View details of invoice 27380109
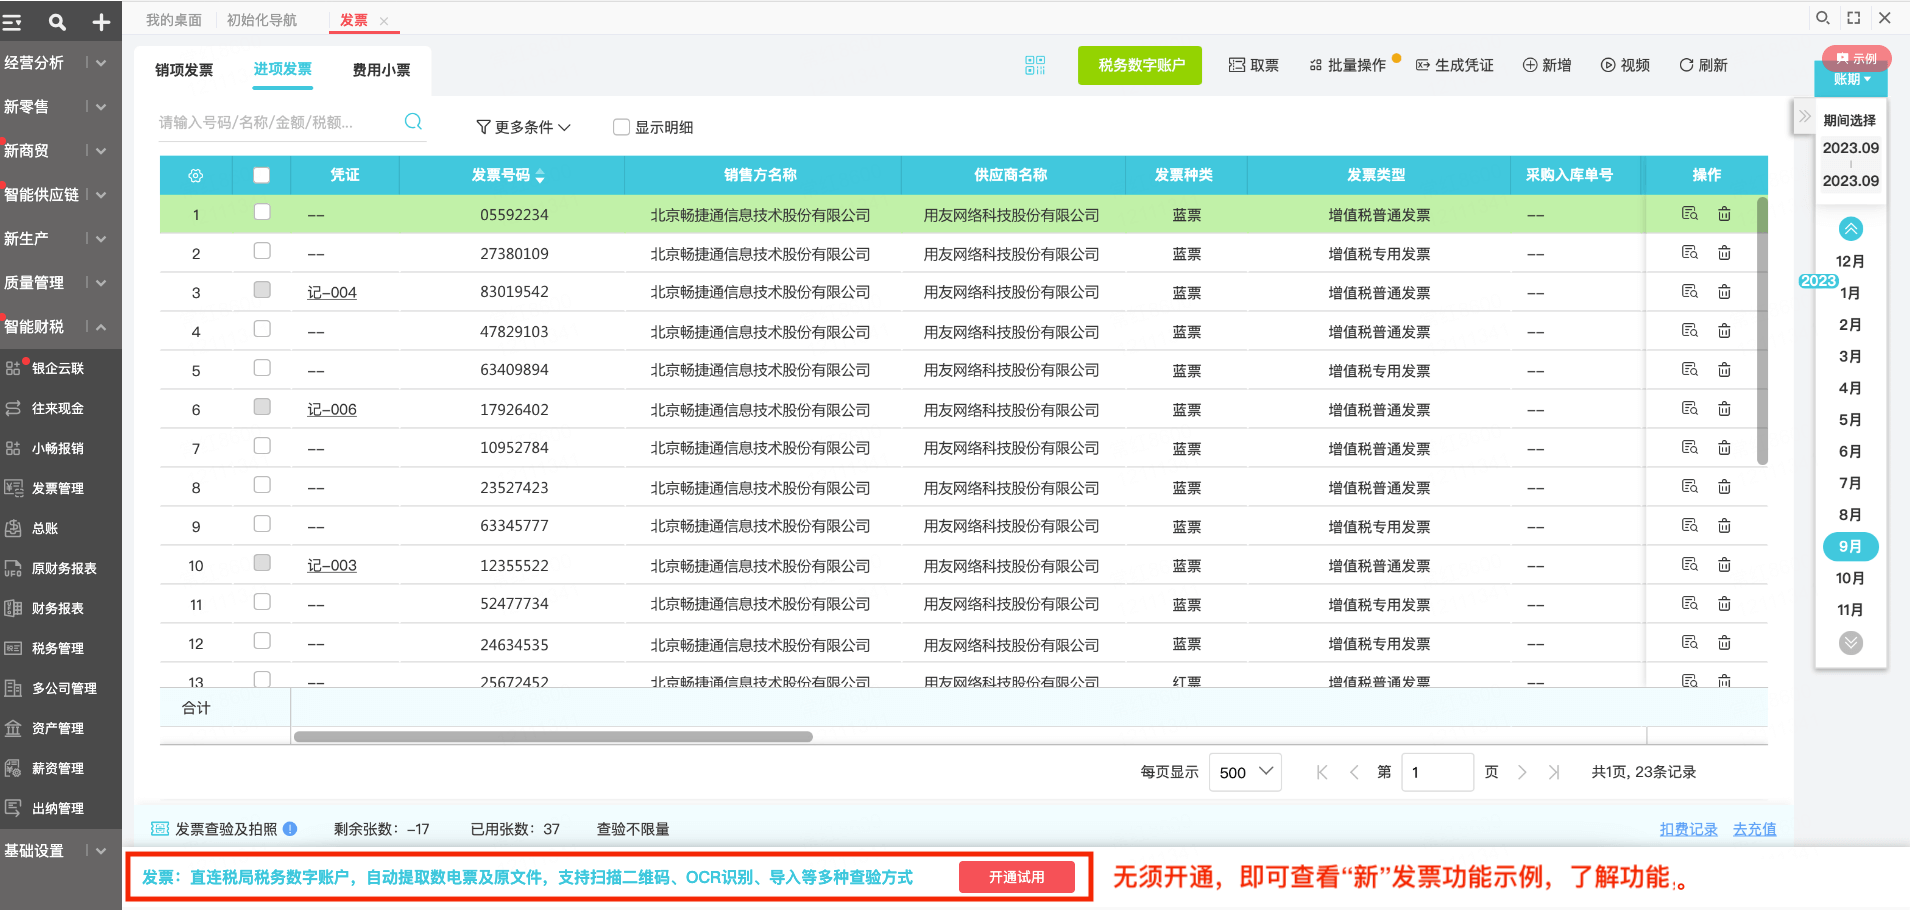The image size is (1910, 910). click(1690, 252)
